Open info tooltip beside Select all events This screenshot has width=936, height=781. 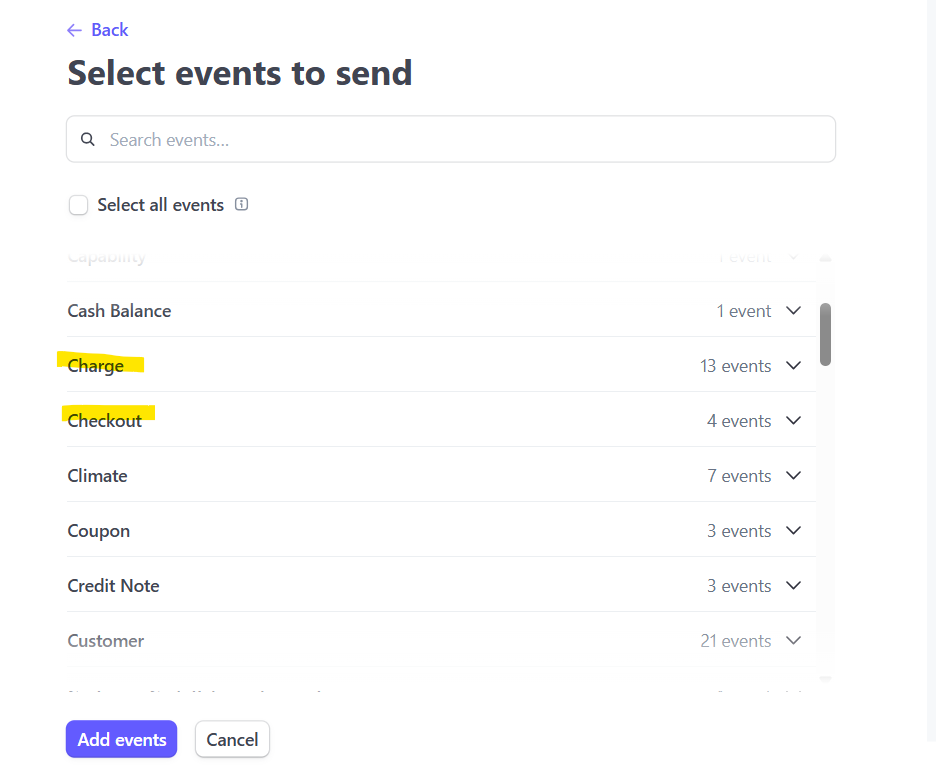click(x=241, y=204)
